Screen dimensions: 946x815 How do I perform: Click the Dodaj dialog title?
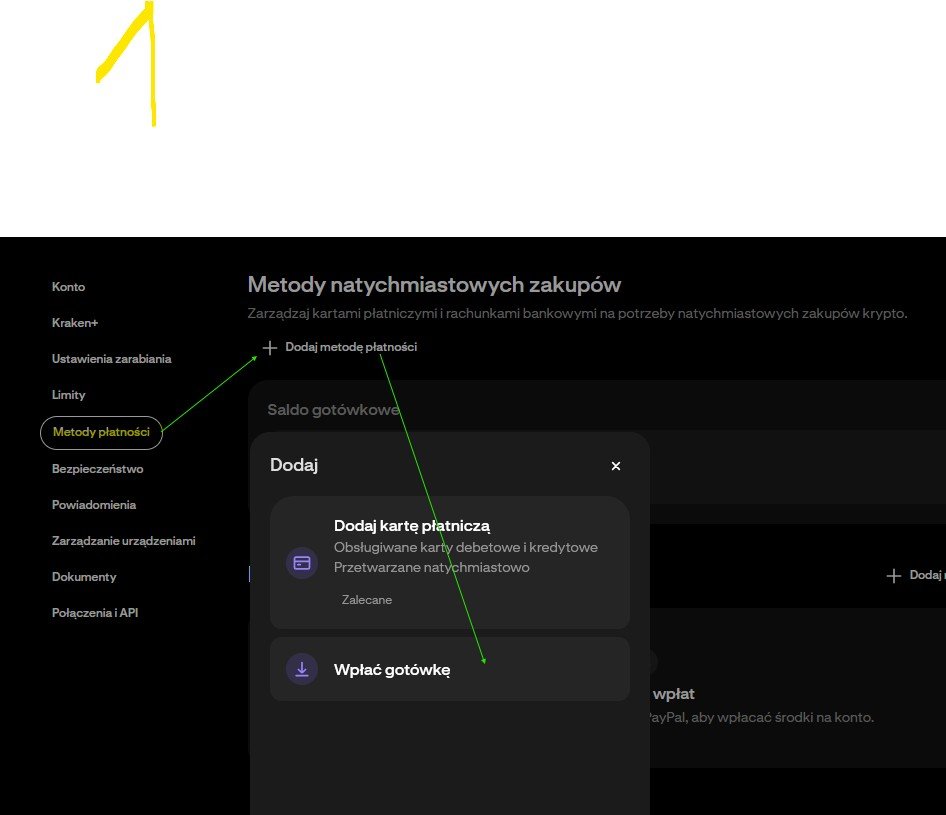[x=294, y=465]
